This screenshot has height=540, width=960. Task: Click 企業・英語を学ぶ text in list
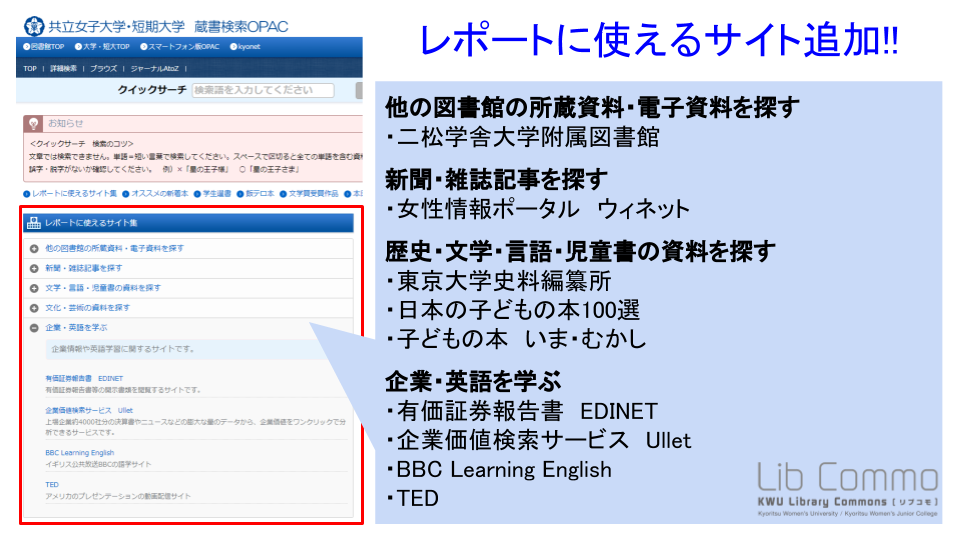click(76, 328)
